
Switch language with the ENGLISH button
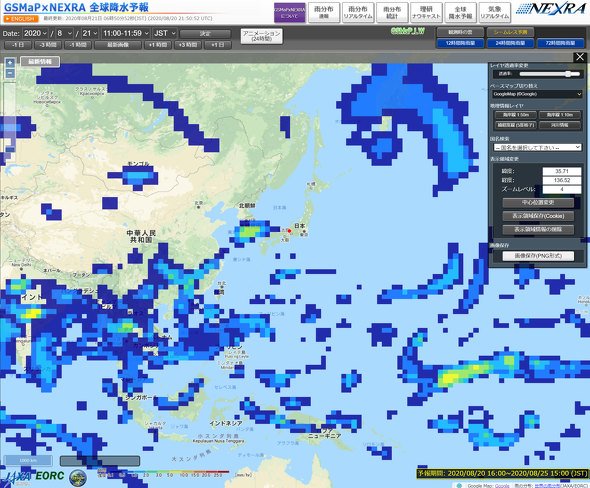21,19
